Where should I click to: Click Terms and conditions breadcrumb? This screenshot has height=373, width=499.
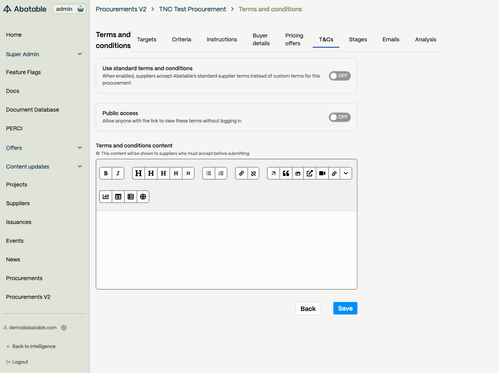coord(270,9)
